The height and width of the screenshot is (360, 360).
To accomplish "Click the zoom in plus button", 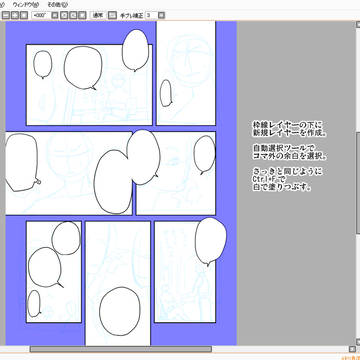I will coord(15,15).
